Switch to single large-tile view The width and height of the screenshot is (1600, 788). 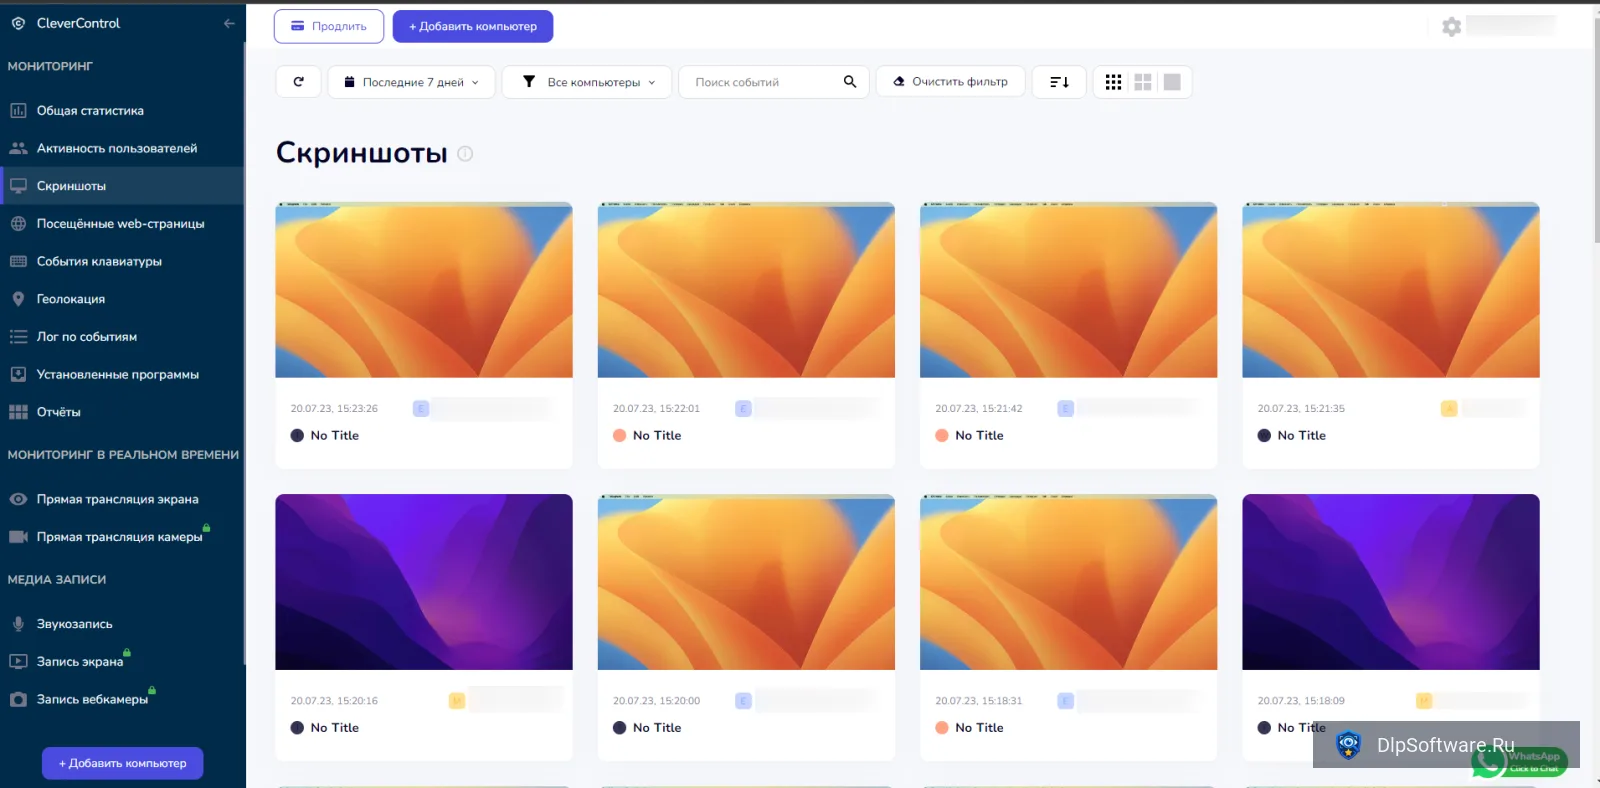(x=1172, y=82)
